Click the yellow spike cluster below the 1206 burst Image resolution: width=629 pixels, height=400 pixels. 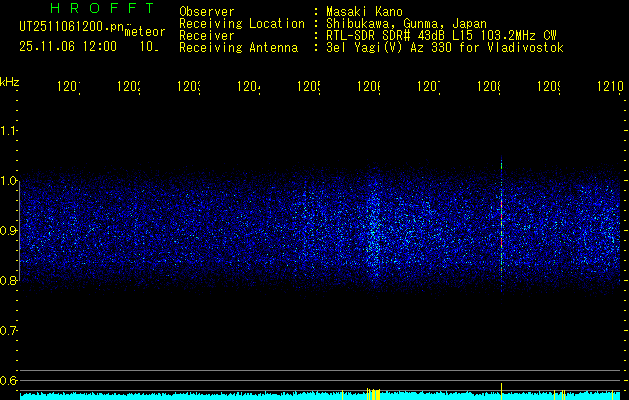pos(373,394)
